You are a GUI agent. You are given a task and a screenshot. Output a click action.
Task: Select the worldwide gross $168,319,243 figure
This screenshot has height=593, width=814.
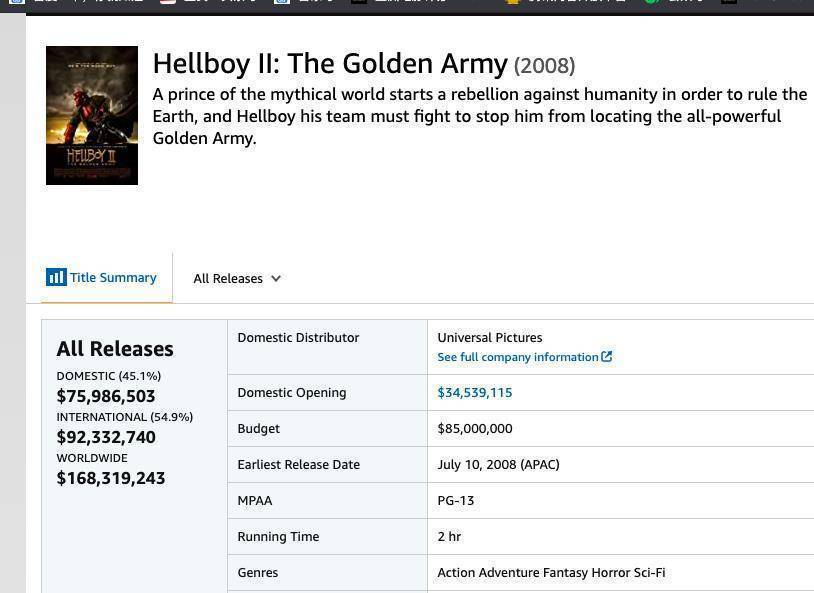point(111,478)
